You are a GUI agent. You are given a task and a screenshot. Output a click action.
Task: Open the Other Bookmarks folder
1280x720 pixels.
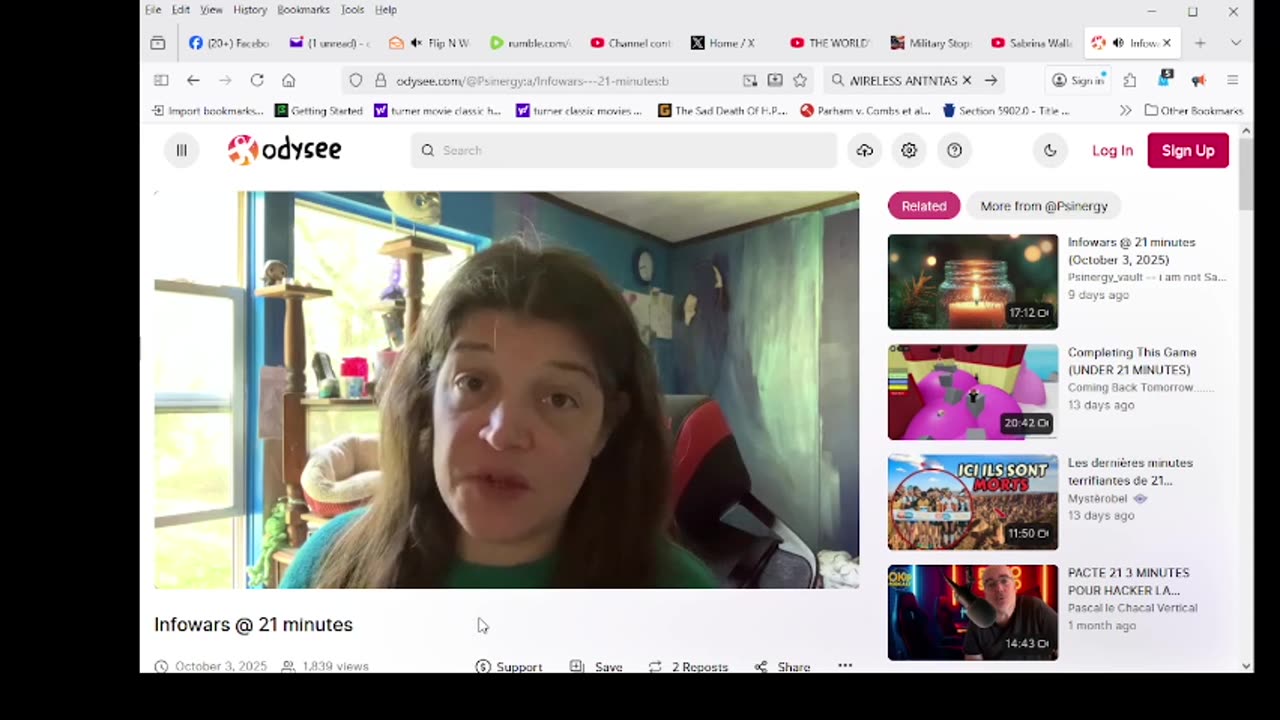click(x=1194, y=110)
